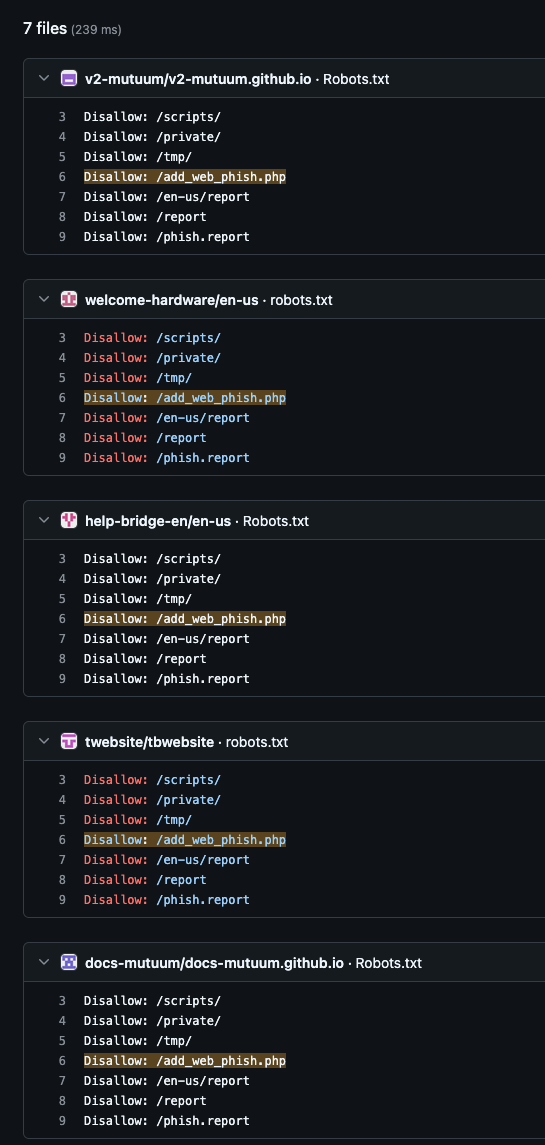This screenshot has width=545, height=1145.
Task: Collapse the help-bridge-en/en-us result
Action: coord(44,521)
